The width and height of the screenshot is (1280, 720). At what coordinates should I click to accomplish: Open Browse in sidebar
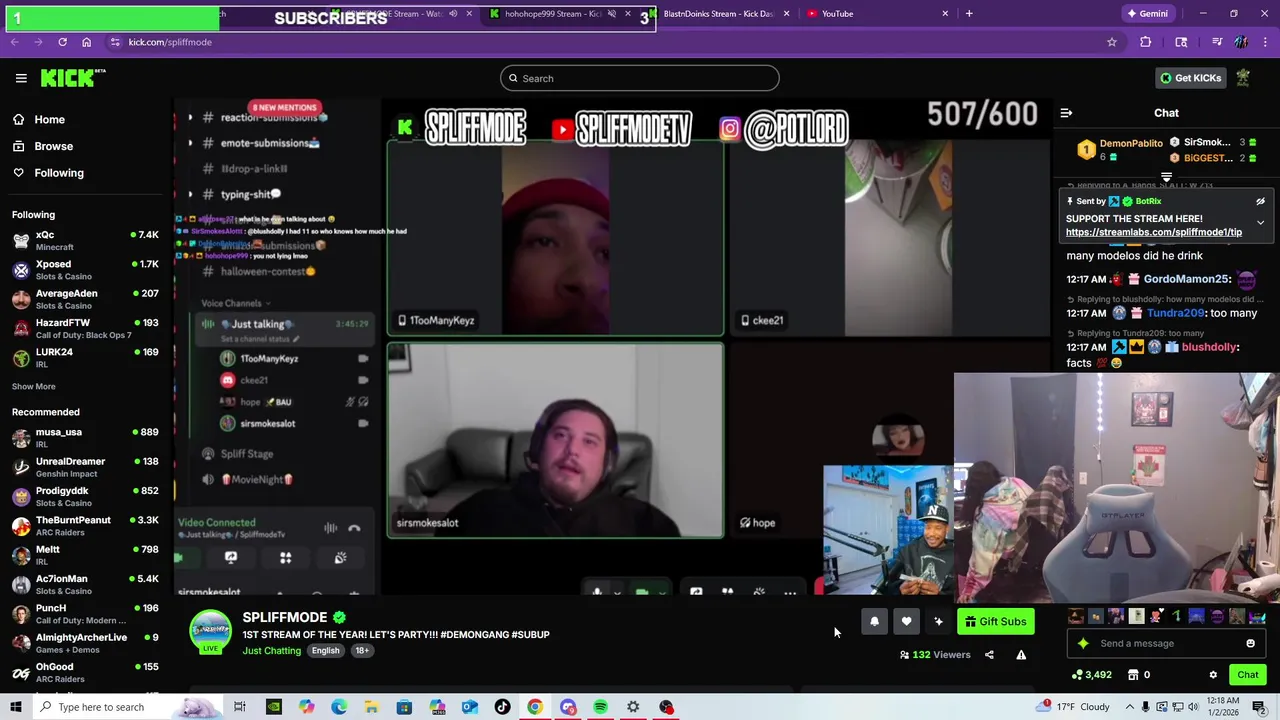(53, 146)
